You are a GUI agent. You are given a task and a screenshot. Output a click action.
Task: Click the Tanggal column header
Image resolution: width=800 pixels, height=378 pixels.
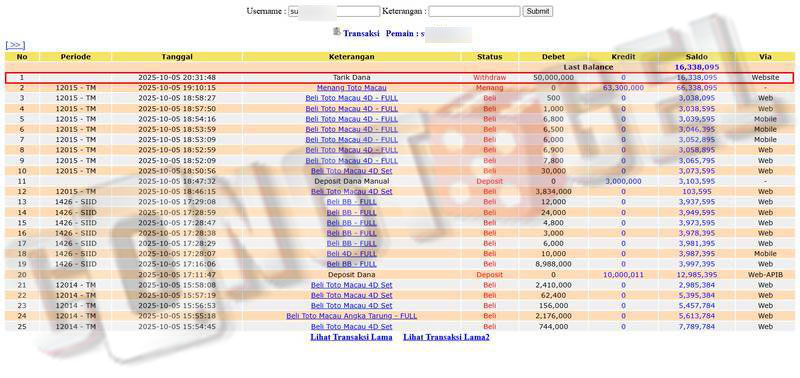tap(177, 57)
